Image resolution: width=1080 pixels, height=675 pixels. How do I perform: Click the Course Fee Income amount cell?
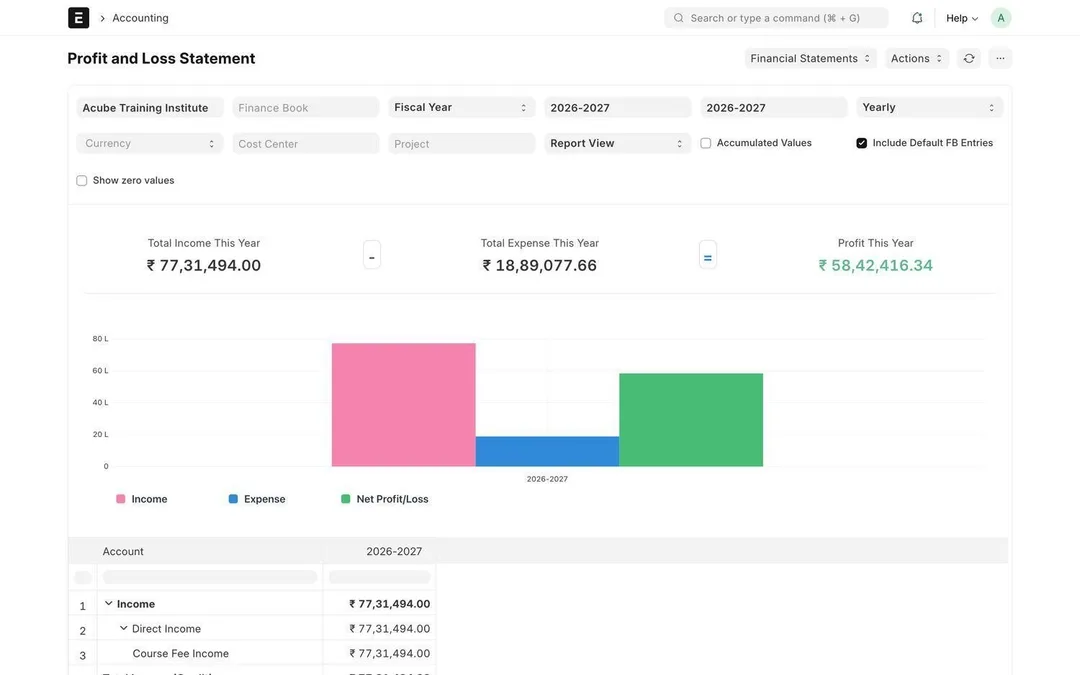pyautogui.click(x=379, y=653)
